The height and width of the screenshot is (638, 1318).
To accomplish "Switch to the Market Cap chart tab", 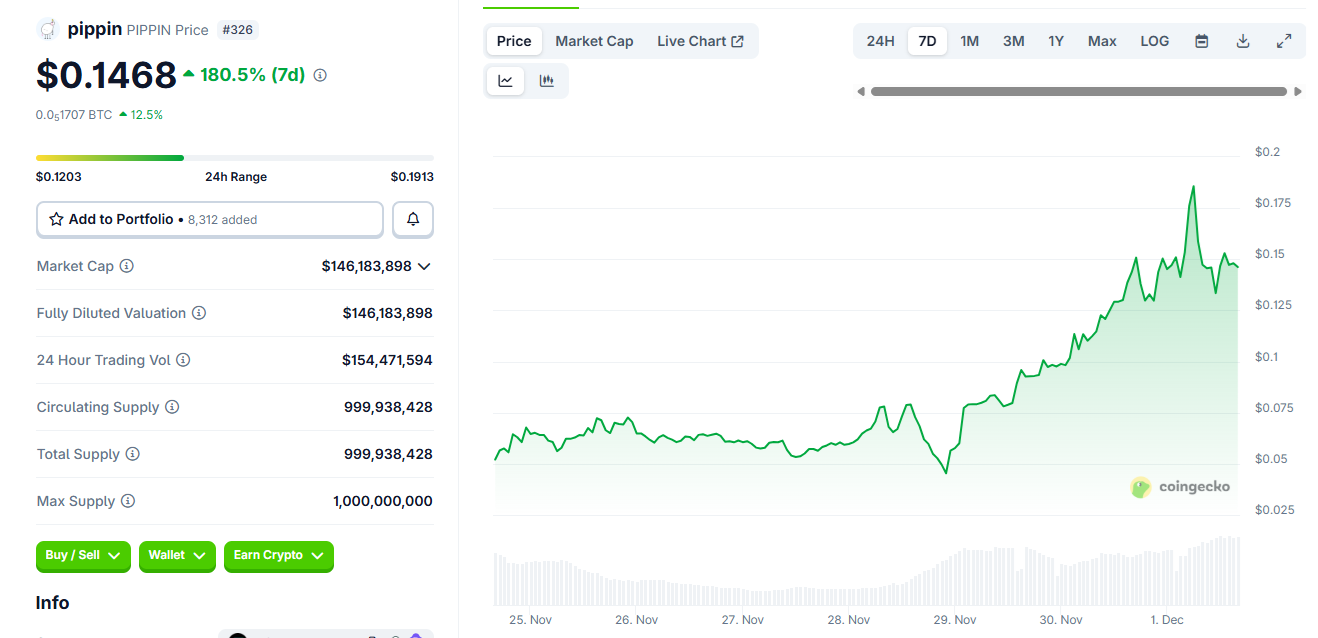I will click(x=594, y=40).
